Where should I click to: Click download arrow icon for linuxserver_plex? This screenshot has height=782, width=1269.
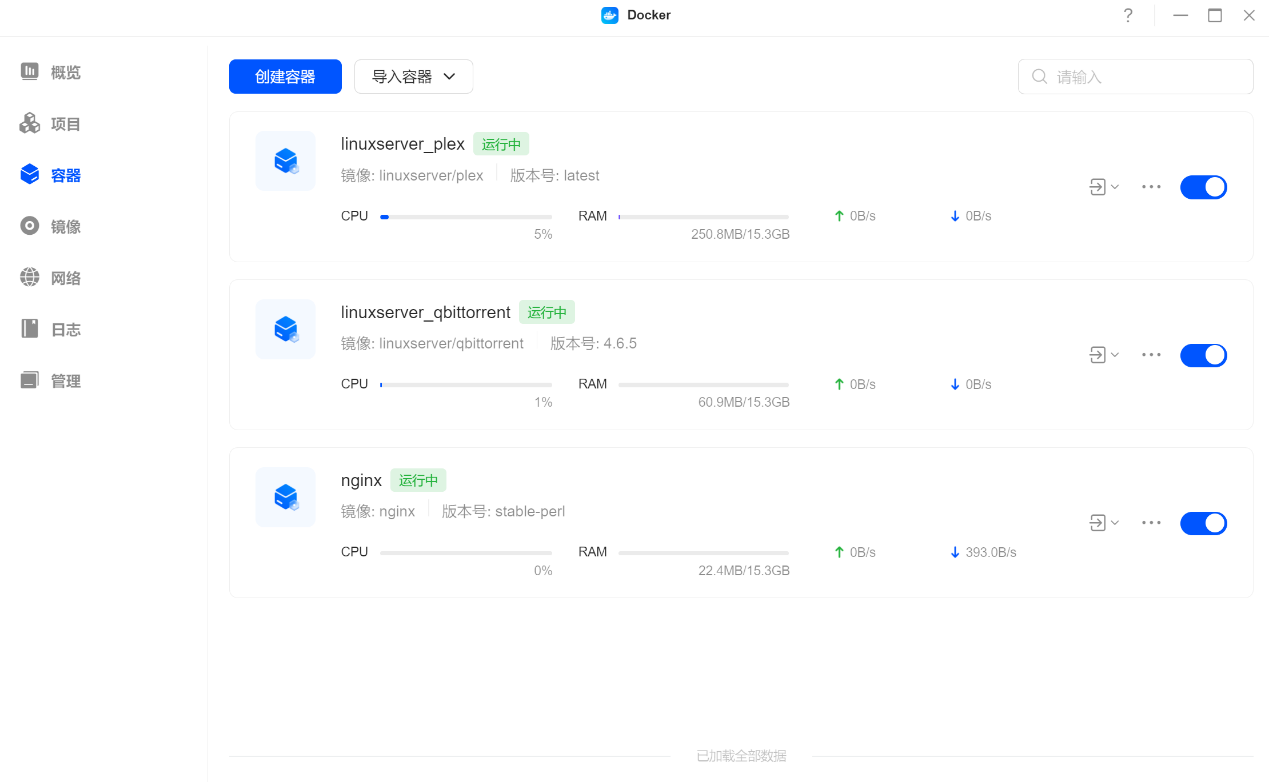pyautogui.click(x=955, y=216)
